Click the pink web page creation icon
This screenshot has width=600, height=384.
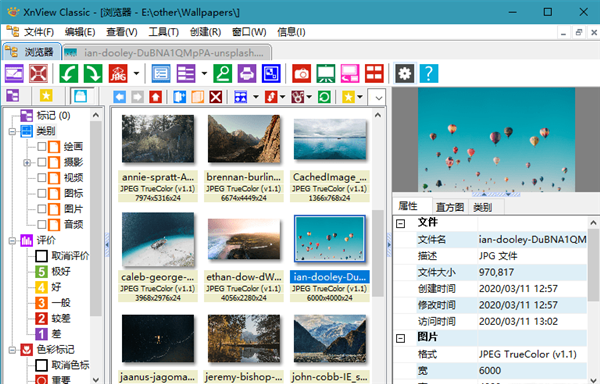tap(350, 73)
